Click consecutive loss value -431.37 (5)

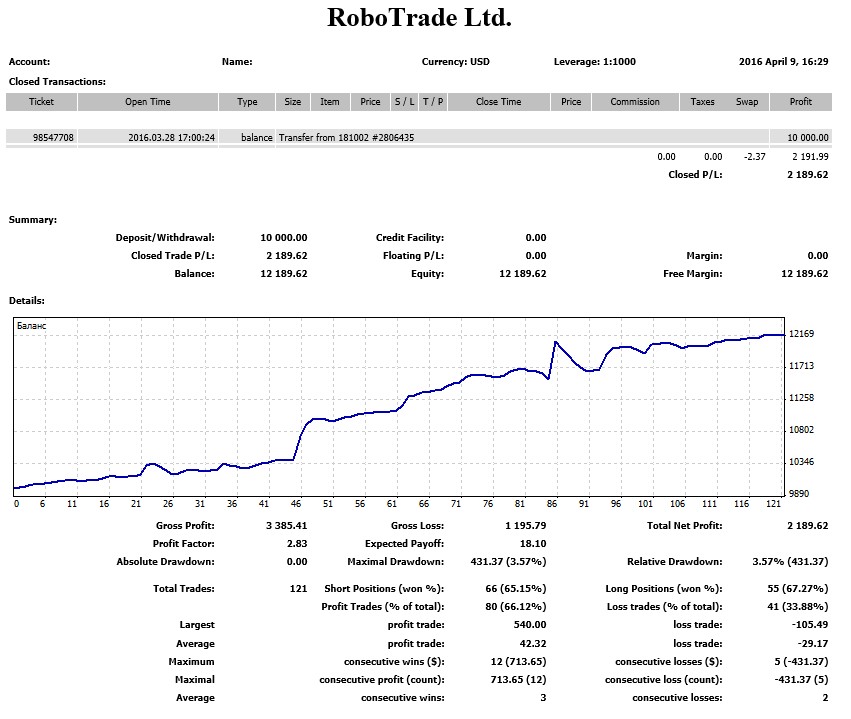pyautogui.click(x=802, y=680)
